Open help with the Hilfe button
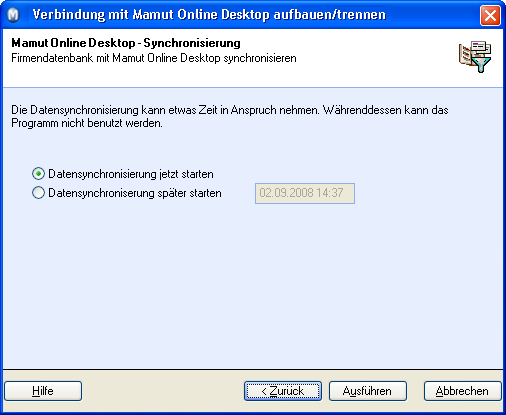This screenshot has height=415, width=506. coord(43,391)
